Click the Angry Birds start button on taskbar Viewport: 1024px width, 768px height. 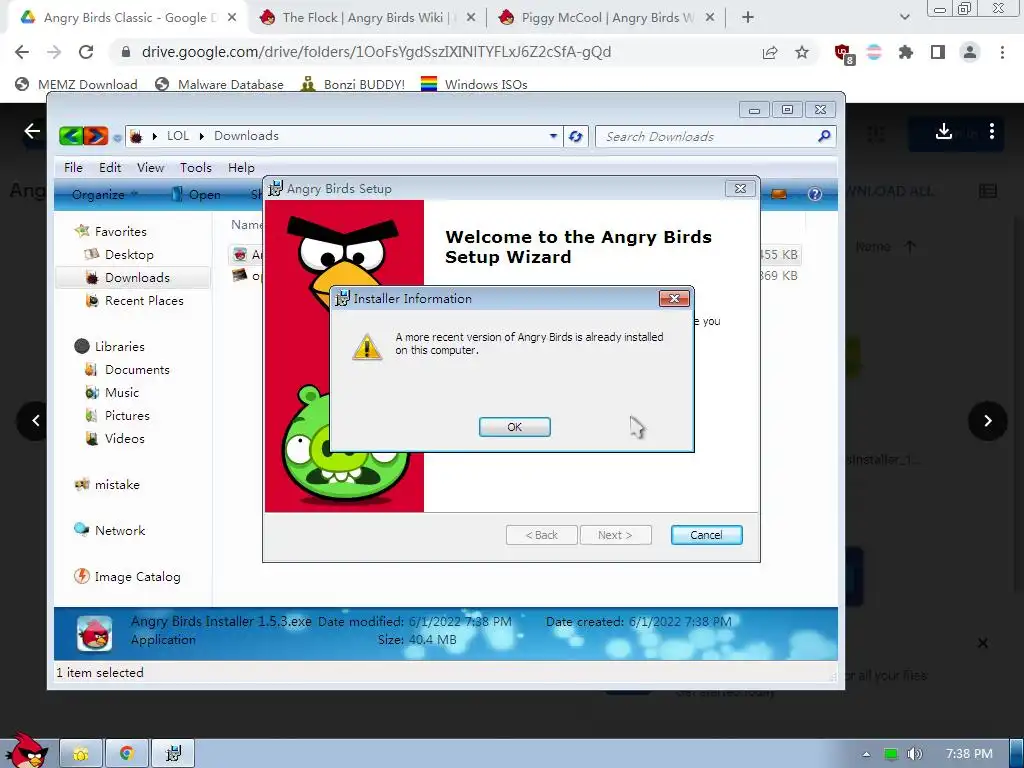[x=26, y=751]
